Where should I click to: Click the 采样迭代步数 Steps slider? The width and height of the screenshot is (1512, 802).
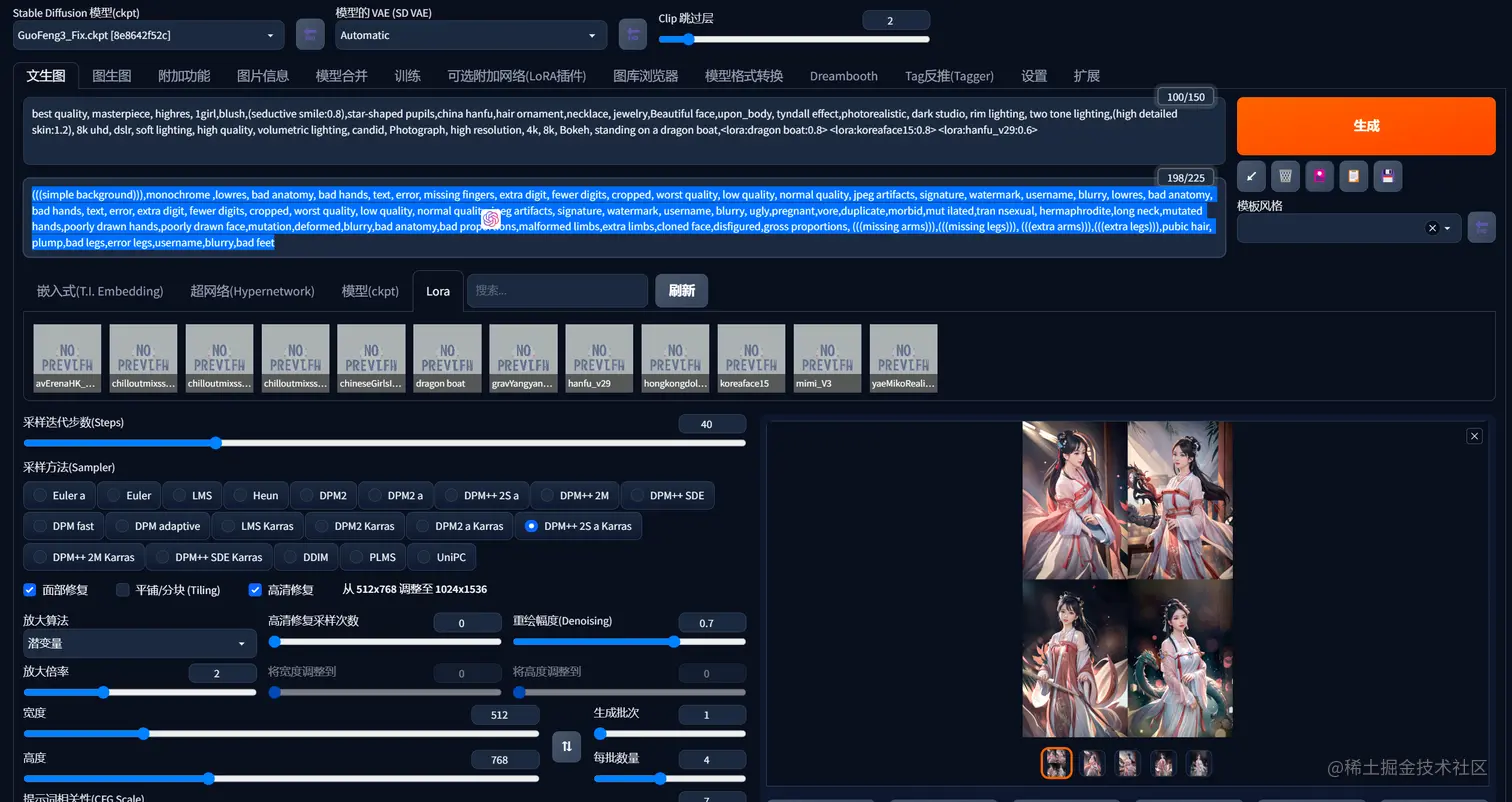[x=384, y=442]
